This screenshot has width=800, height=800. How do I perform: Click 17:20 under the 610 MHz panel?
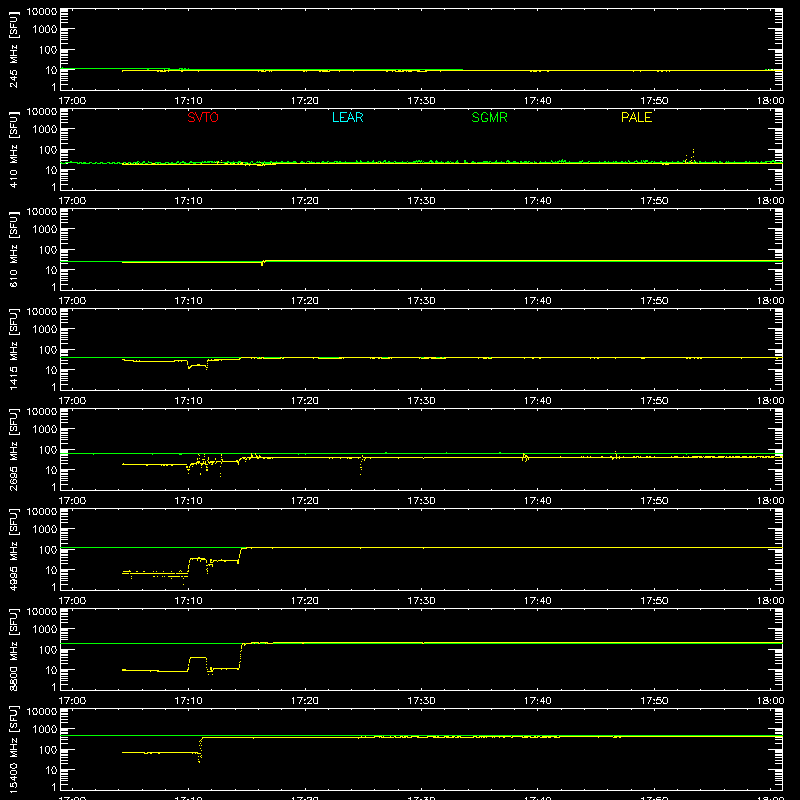click(305, 301)
